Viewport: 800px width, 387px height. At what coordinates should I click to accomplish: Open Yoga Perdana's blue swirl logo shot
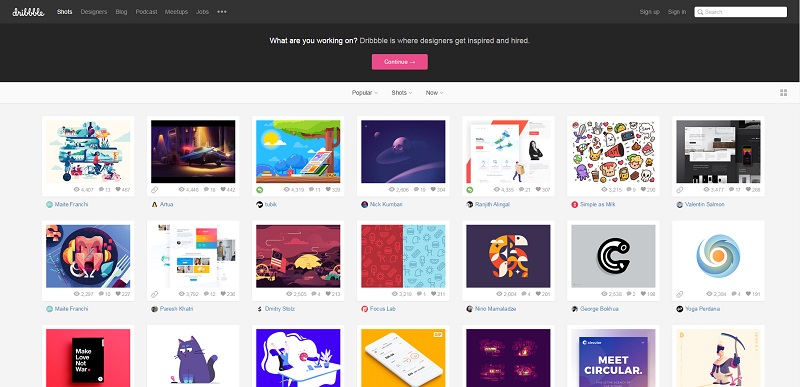[x=718, y=256]
